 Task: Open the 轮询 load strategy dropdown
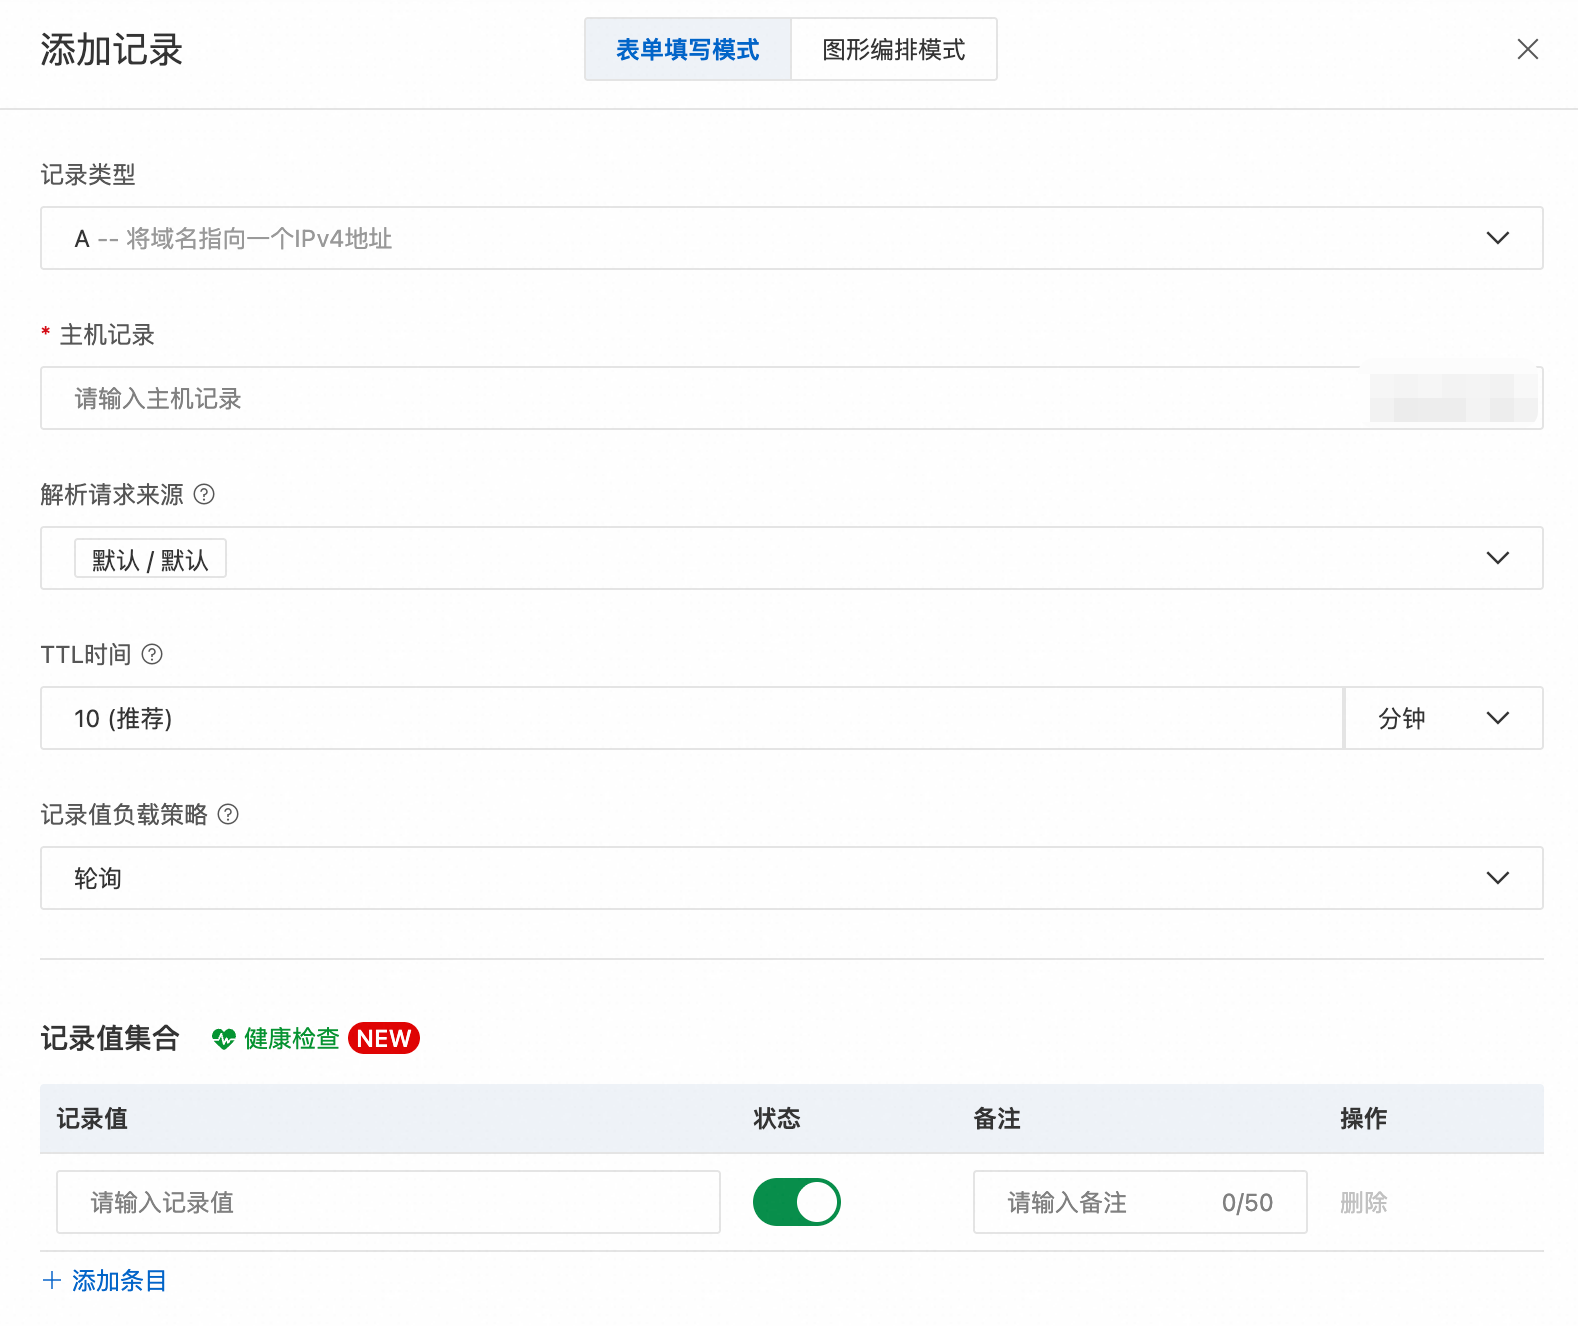791,878
